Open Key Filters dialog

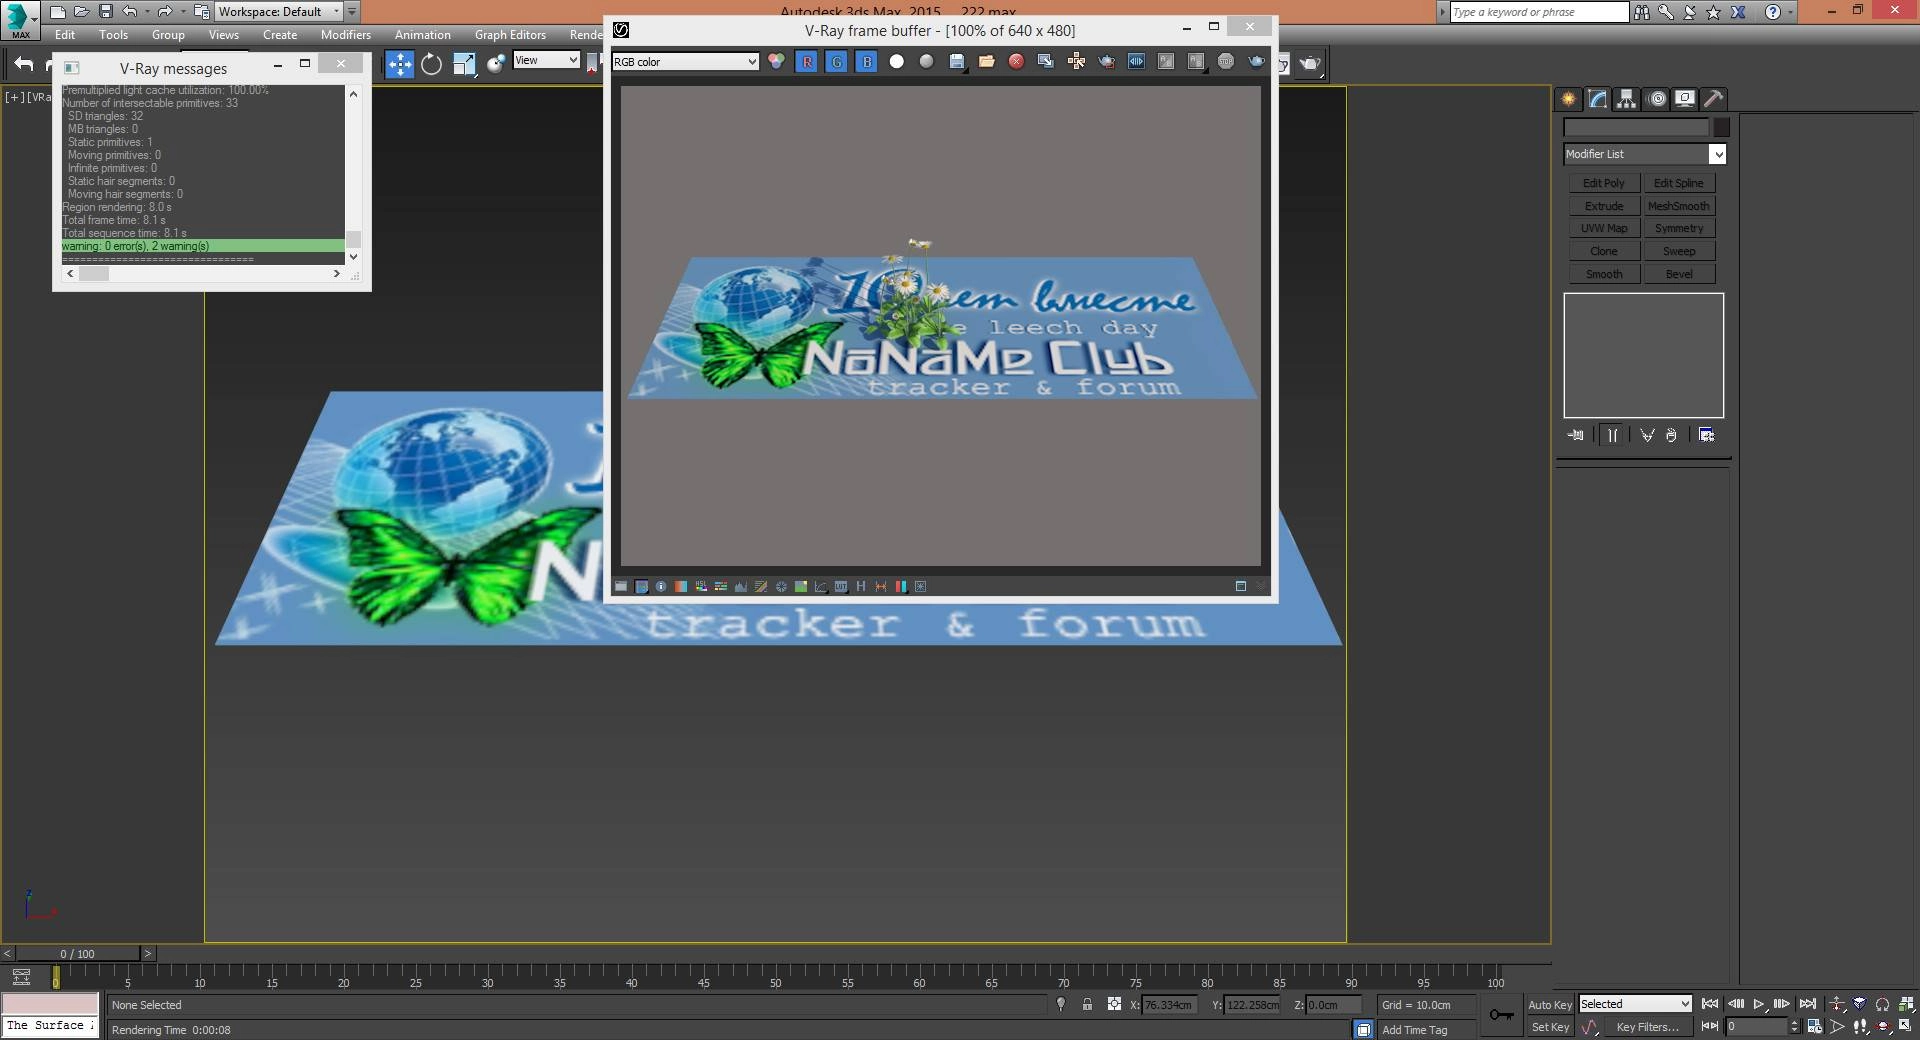(1647, 1027)
